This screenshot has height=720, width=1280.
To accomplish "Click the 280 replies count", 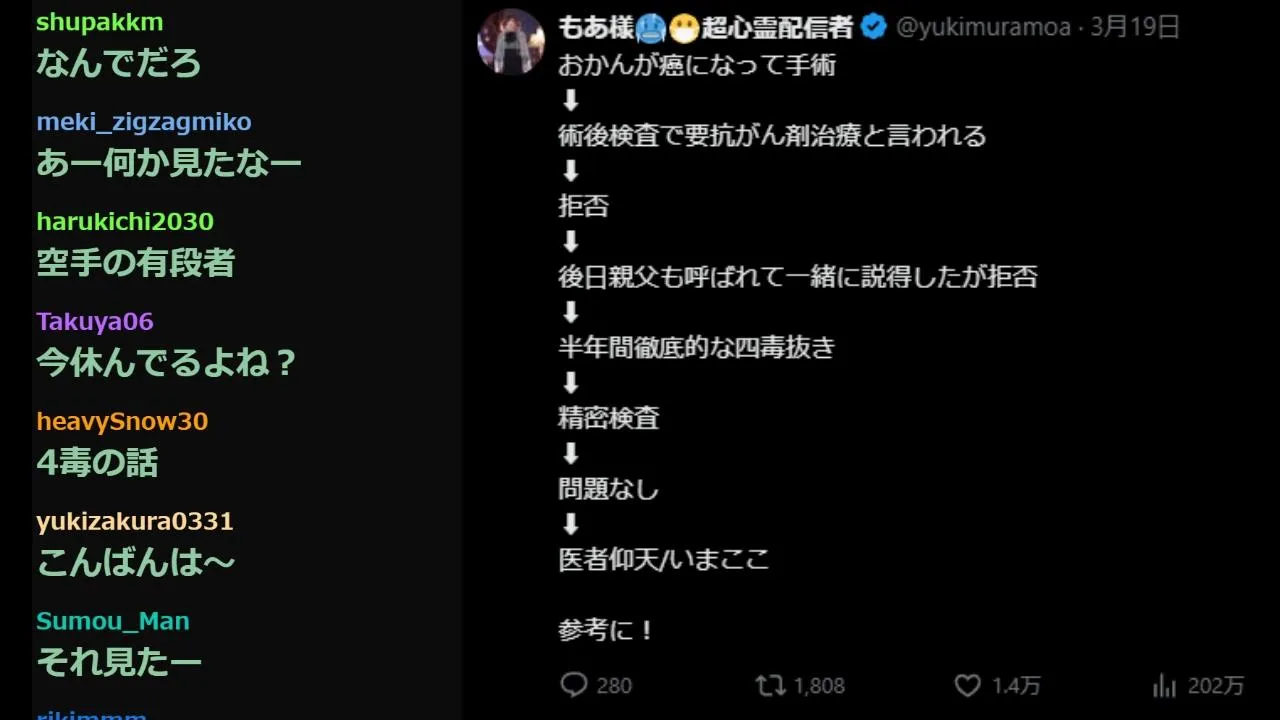I will point(614,685).
